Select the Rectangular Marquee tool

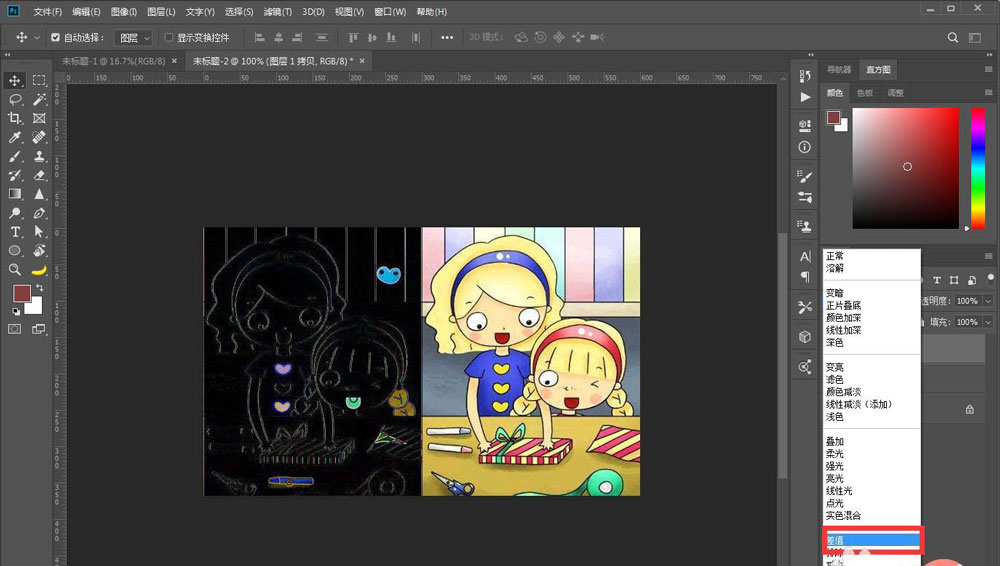pyautogui.click(x=40, y=80)
